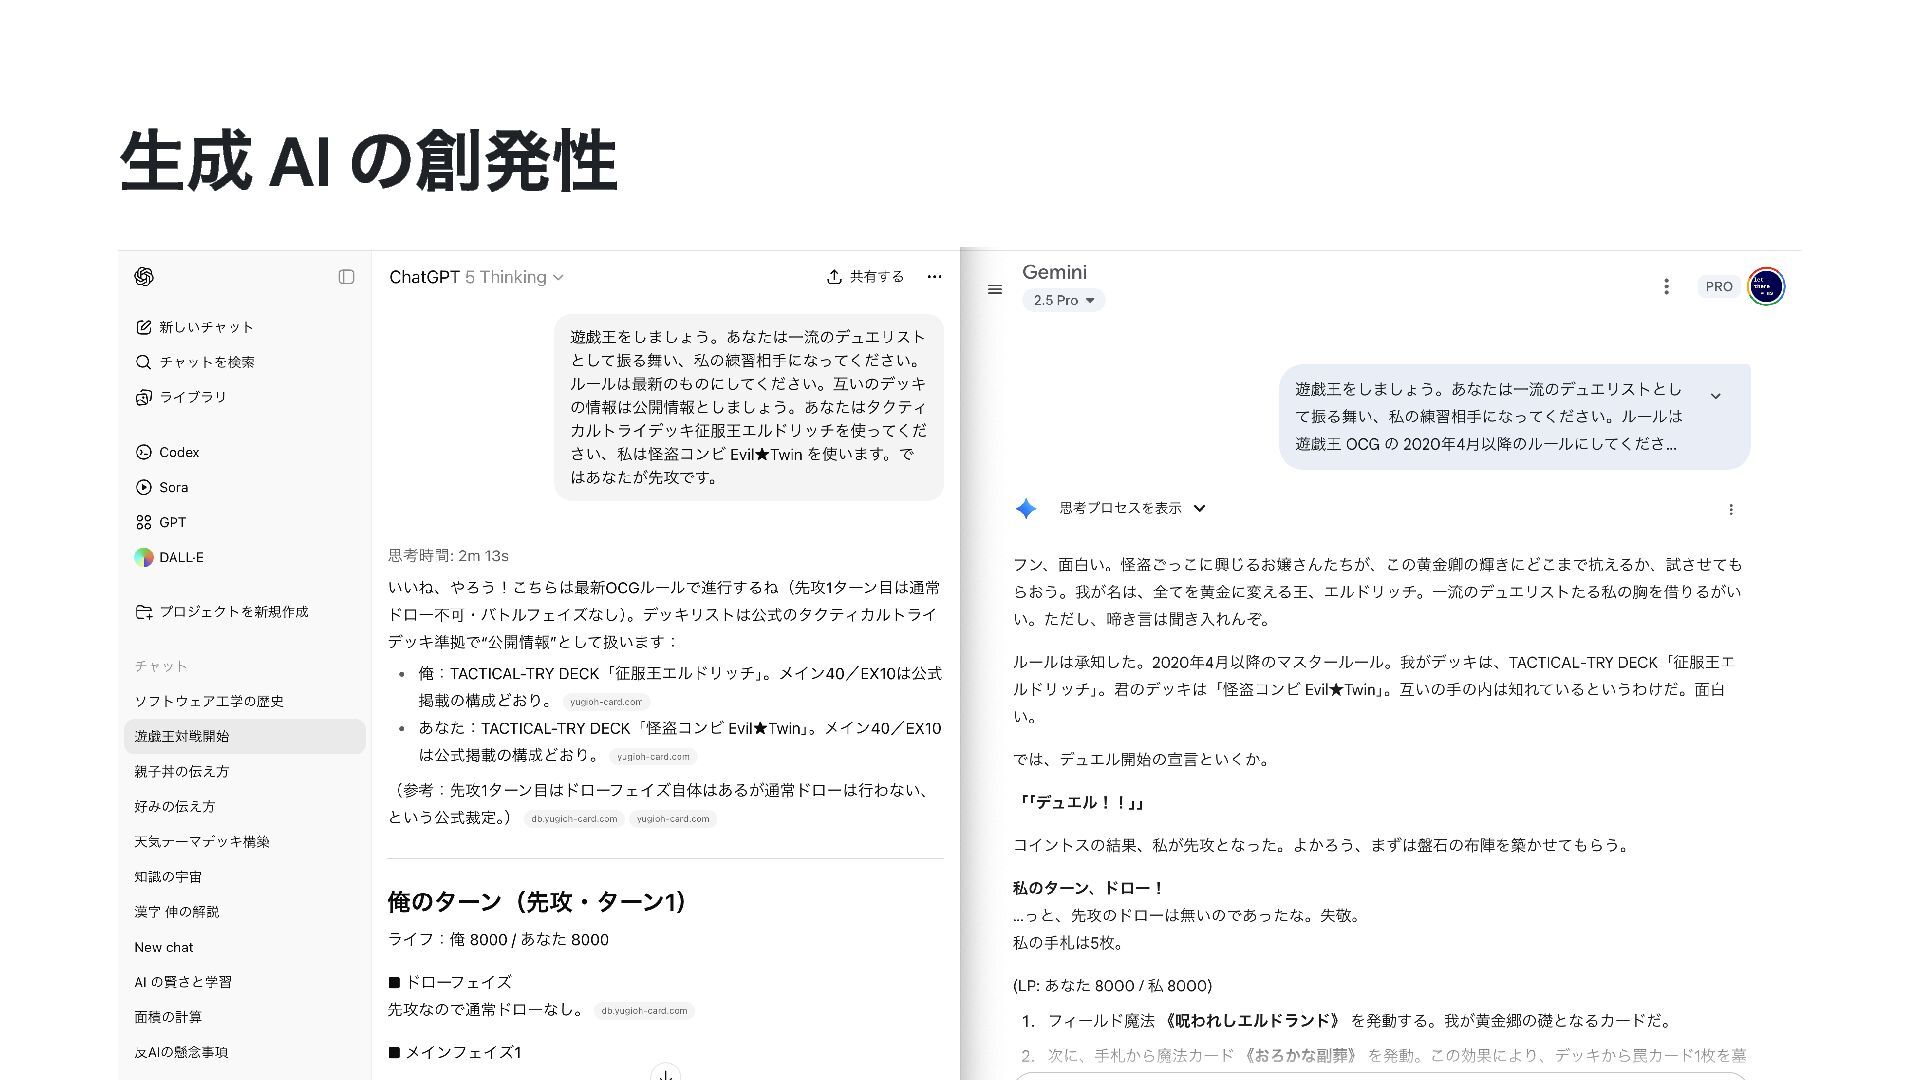The width and height of the screenshot is (1920, 1080).
Task: Open chat 天気テーマデッキ構築
Action: [x=245, y=841]
